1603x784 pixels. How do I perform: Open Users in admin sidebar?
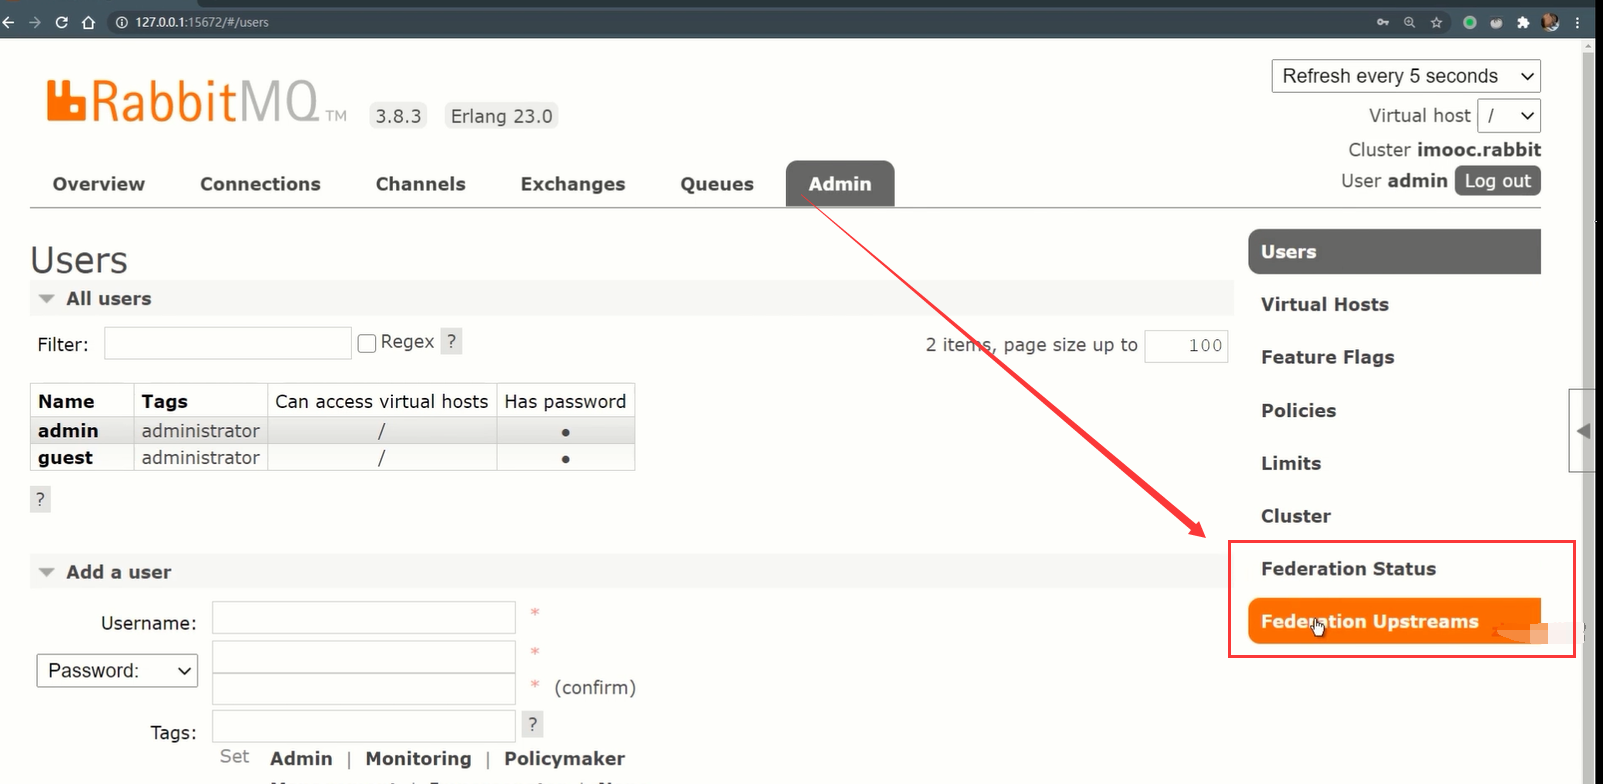tap(1394, 252)
